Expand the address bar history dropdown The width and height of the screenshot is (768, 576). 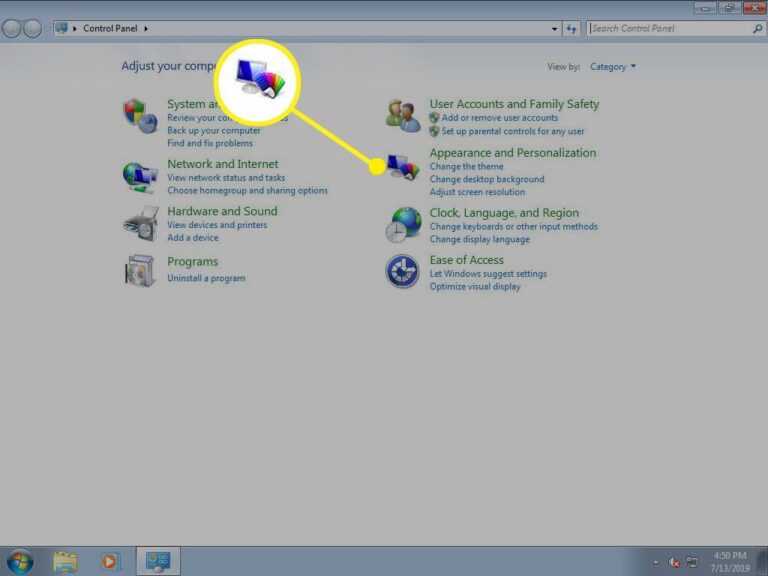pyautogui.click(x=554, y=29)
